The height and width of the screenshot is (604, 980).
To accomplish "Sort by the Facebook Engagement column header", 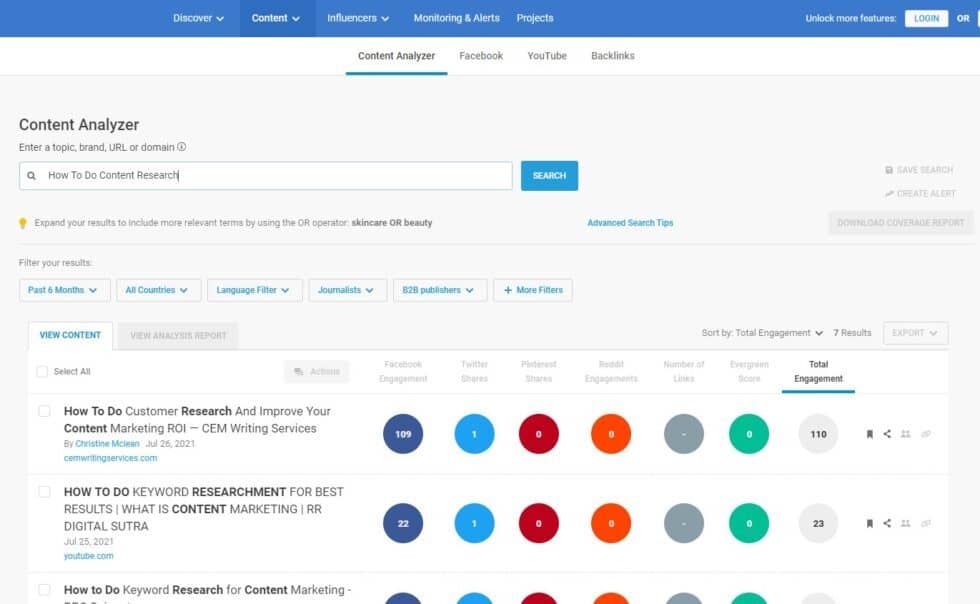I will (403, 371).
